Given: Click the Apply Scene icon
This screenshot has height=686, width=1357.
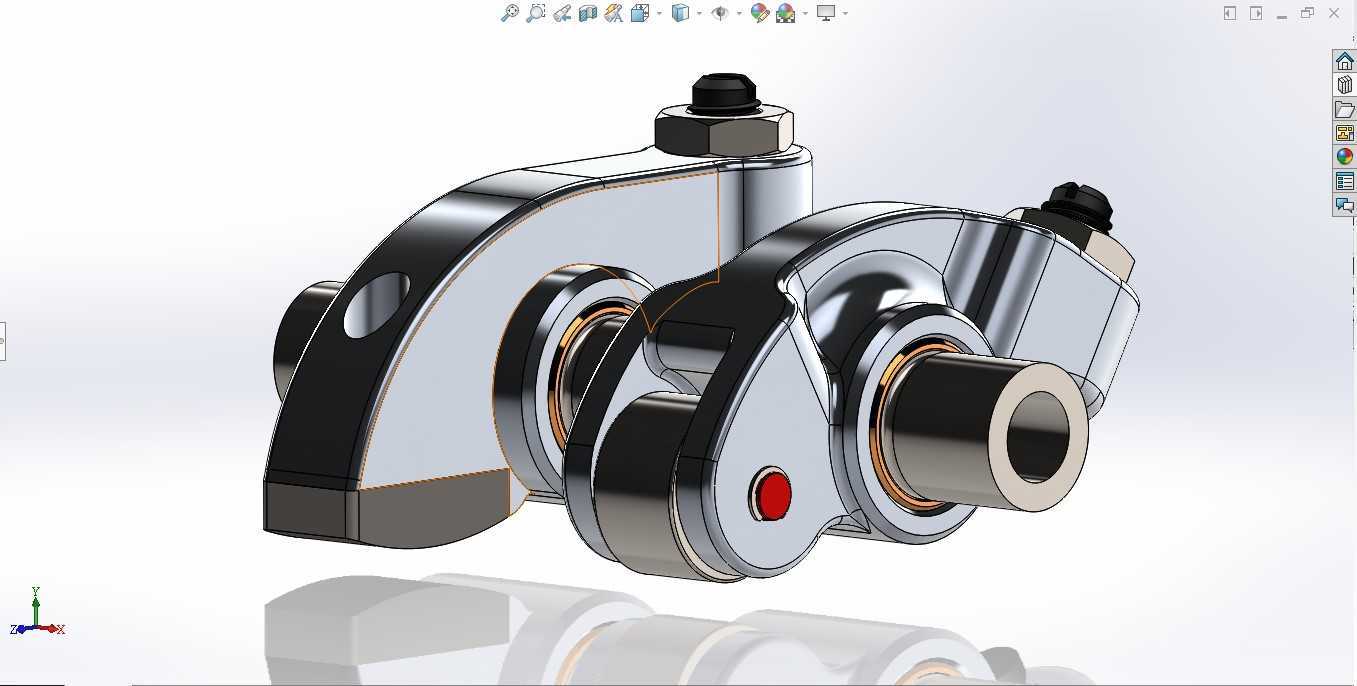Looking at the screenshot, I should [x=786, y=13].
